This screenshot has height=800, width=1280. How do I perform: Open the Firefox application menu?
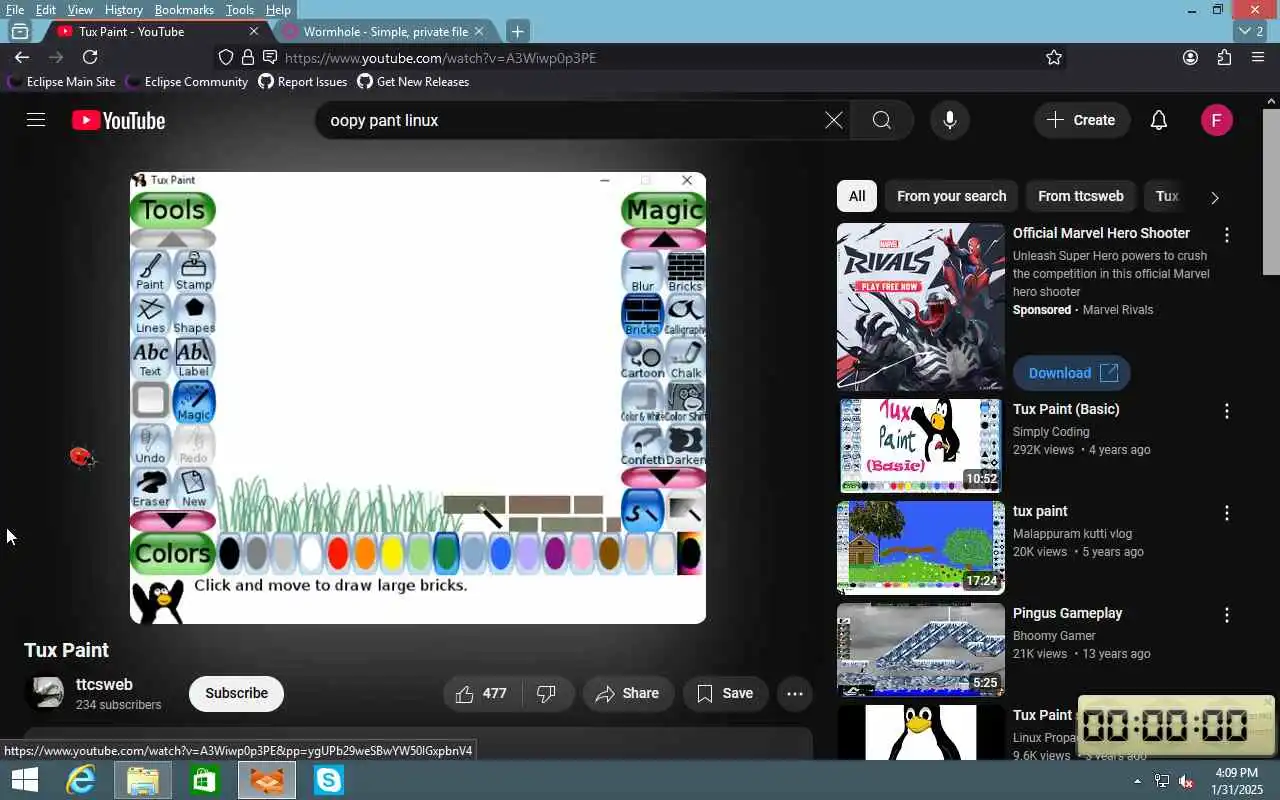(x=1258, y=57)
